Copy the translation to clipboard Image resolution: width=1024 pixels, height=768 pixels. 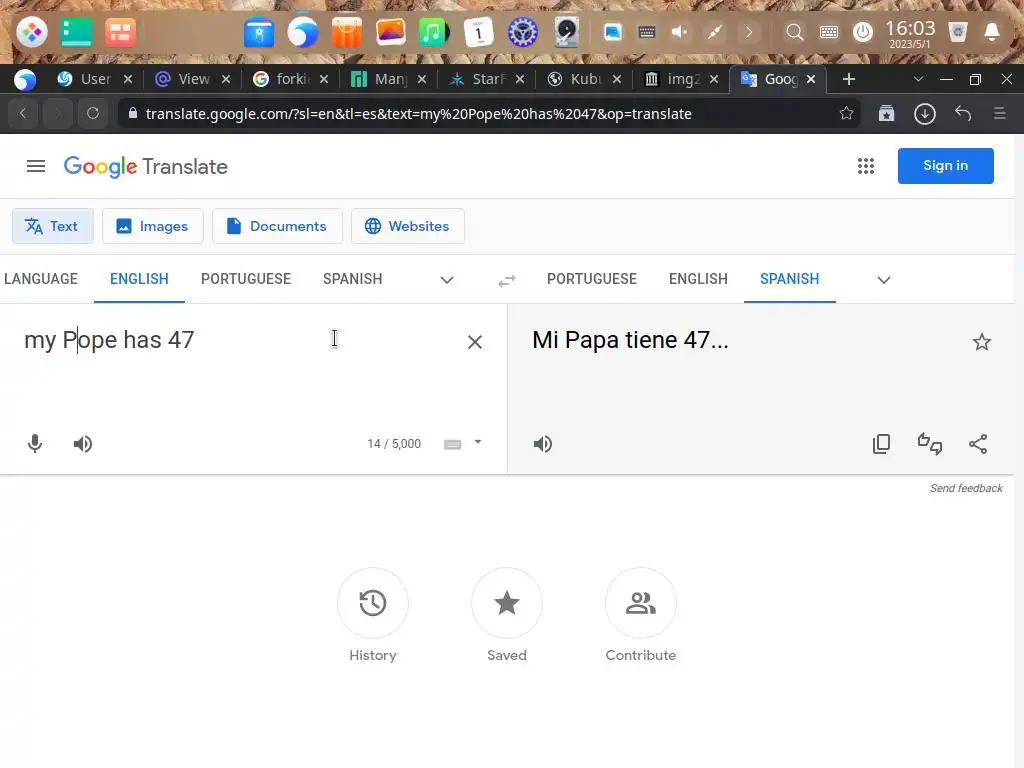click(x=882, y=444)
